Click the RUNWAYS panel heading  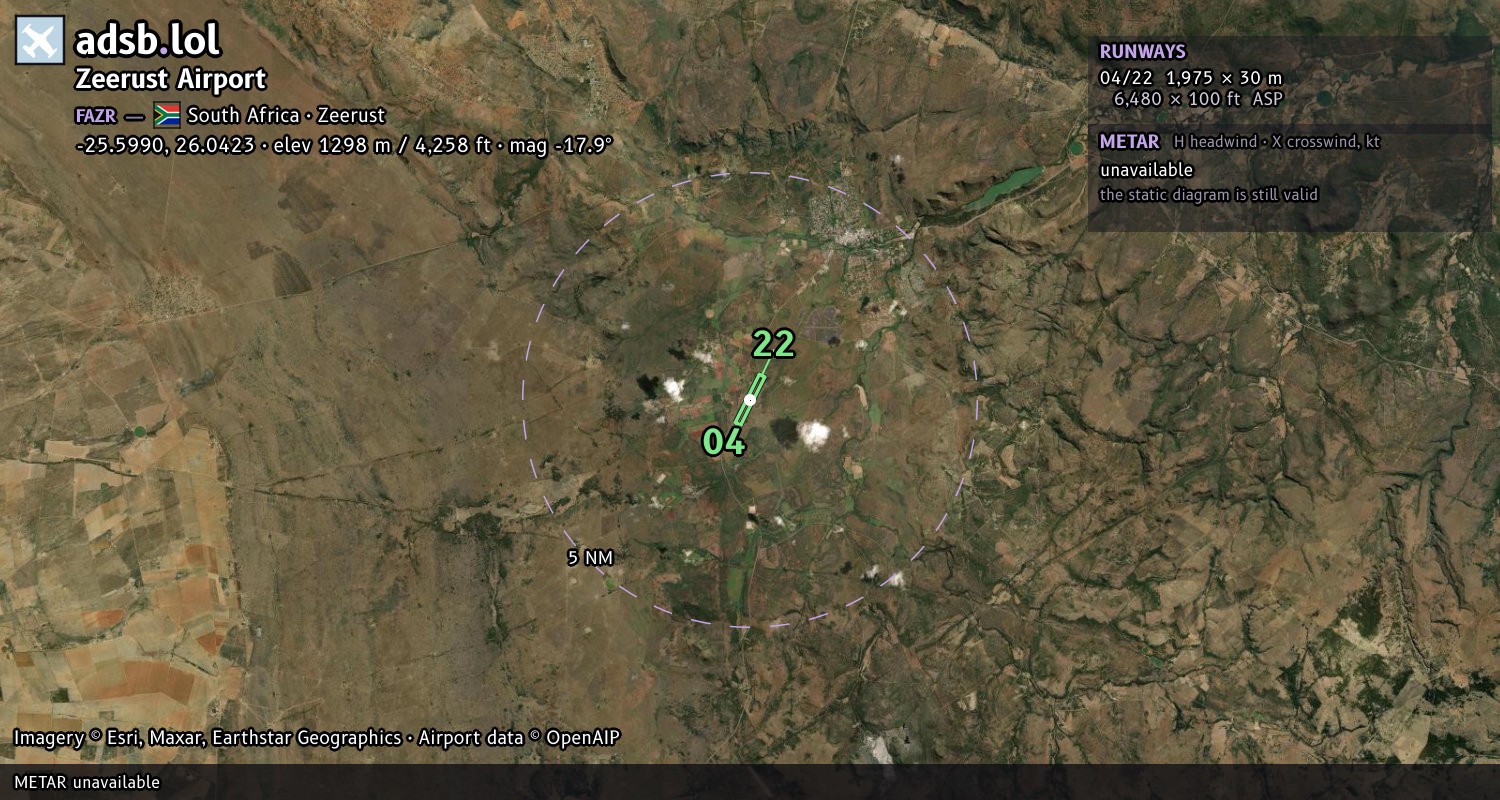(x=1142, y=51)
